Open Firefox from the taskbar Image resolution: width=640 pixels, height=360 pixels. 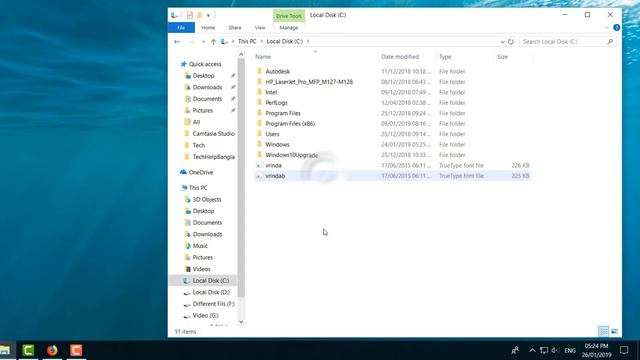click(x=52, y=350)
